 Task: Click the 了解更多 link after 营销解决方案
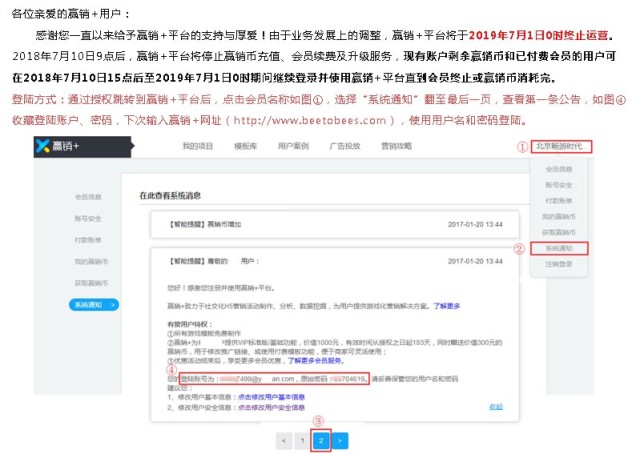tap(447, 306)
